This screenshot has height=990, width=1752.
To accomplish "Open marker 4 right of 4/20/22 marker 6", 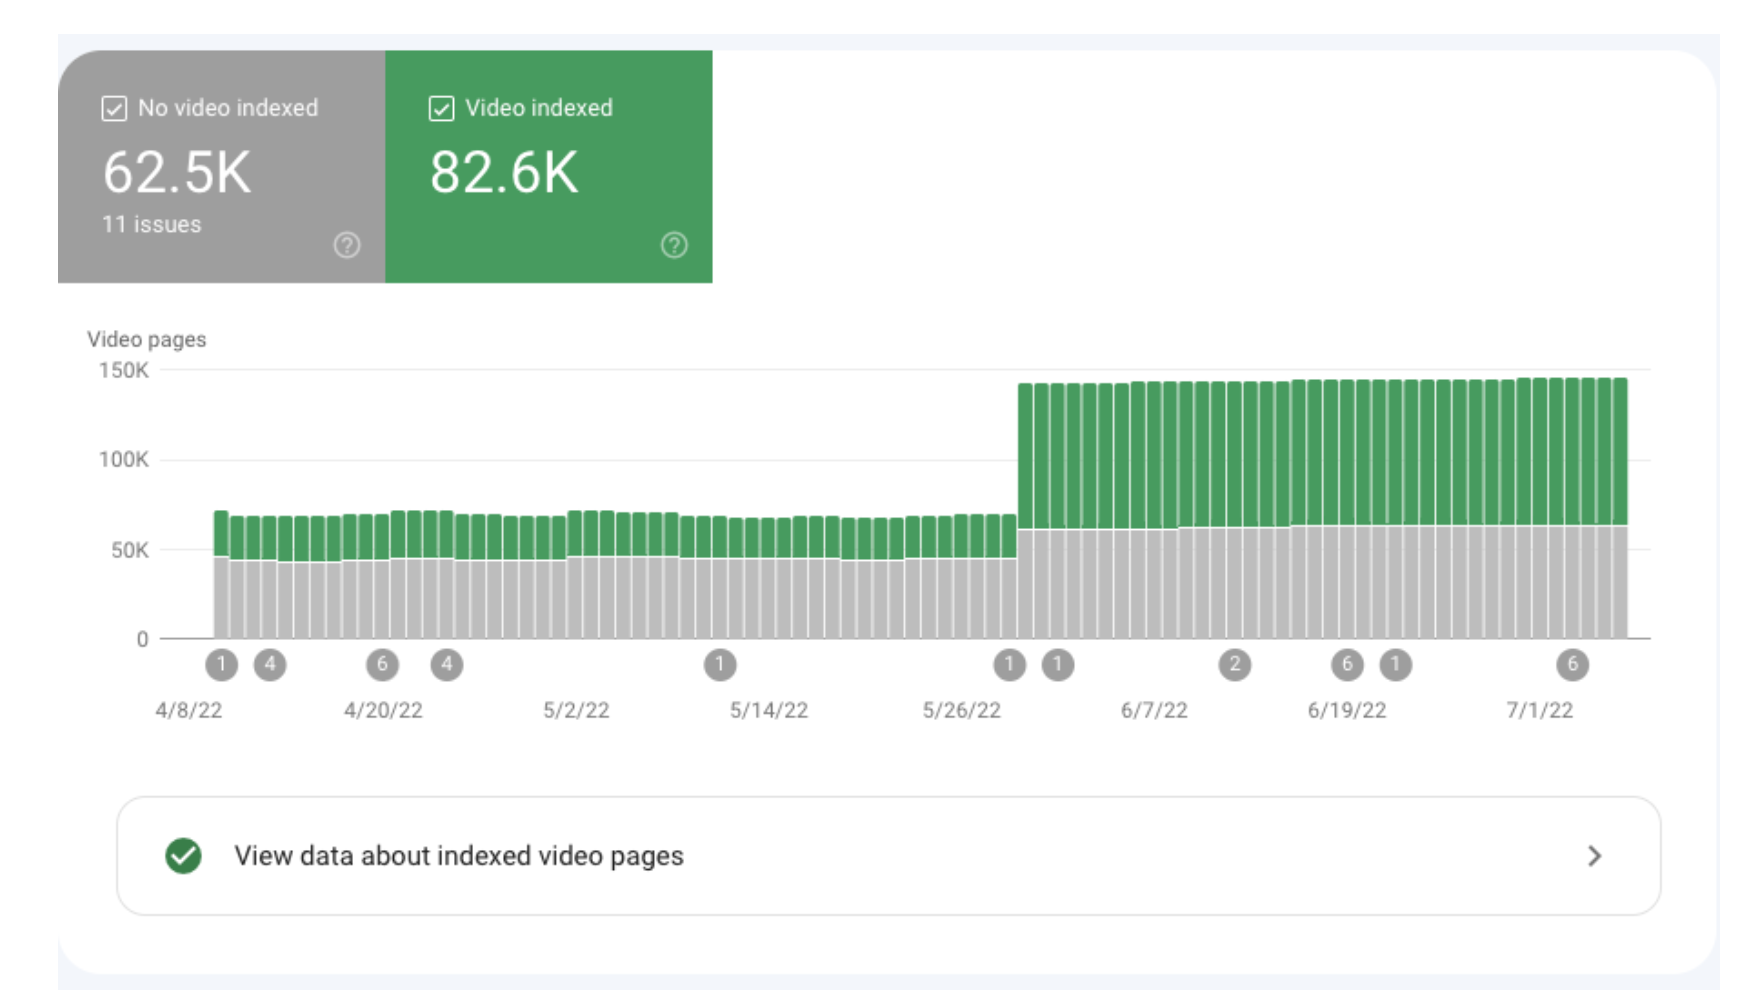I will 446,664.
